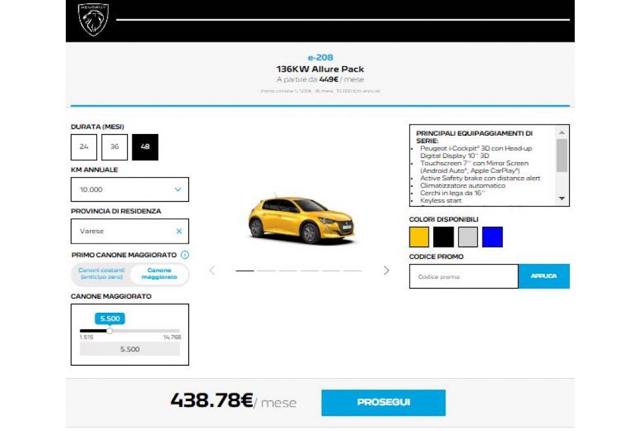Show next car image
Image resolution: width=640 pixels, height=431 pixels.
tap(386, 270)
